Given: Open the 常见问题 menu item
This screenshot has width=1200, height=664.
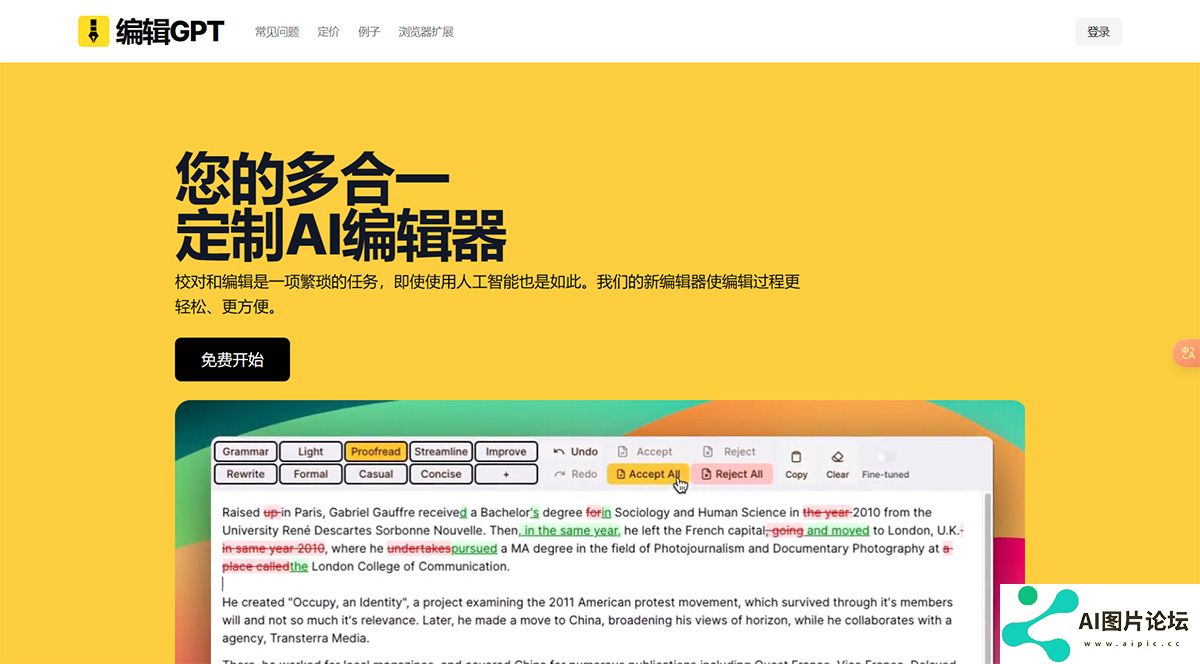Looking at the screenshot, I should (x=277, y=32).
